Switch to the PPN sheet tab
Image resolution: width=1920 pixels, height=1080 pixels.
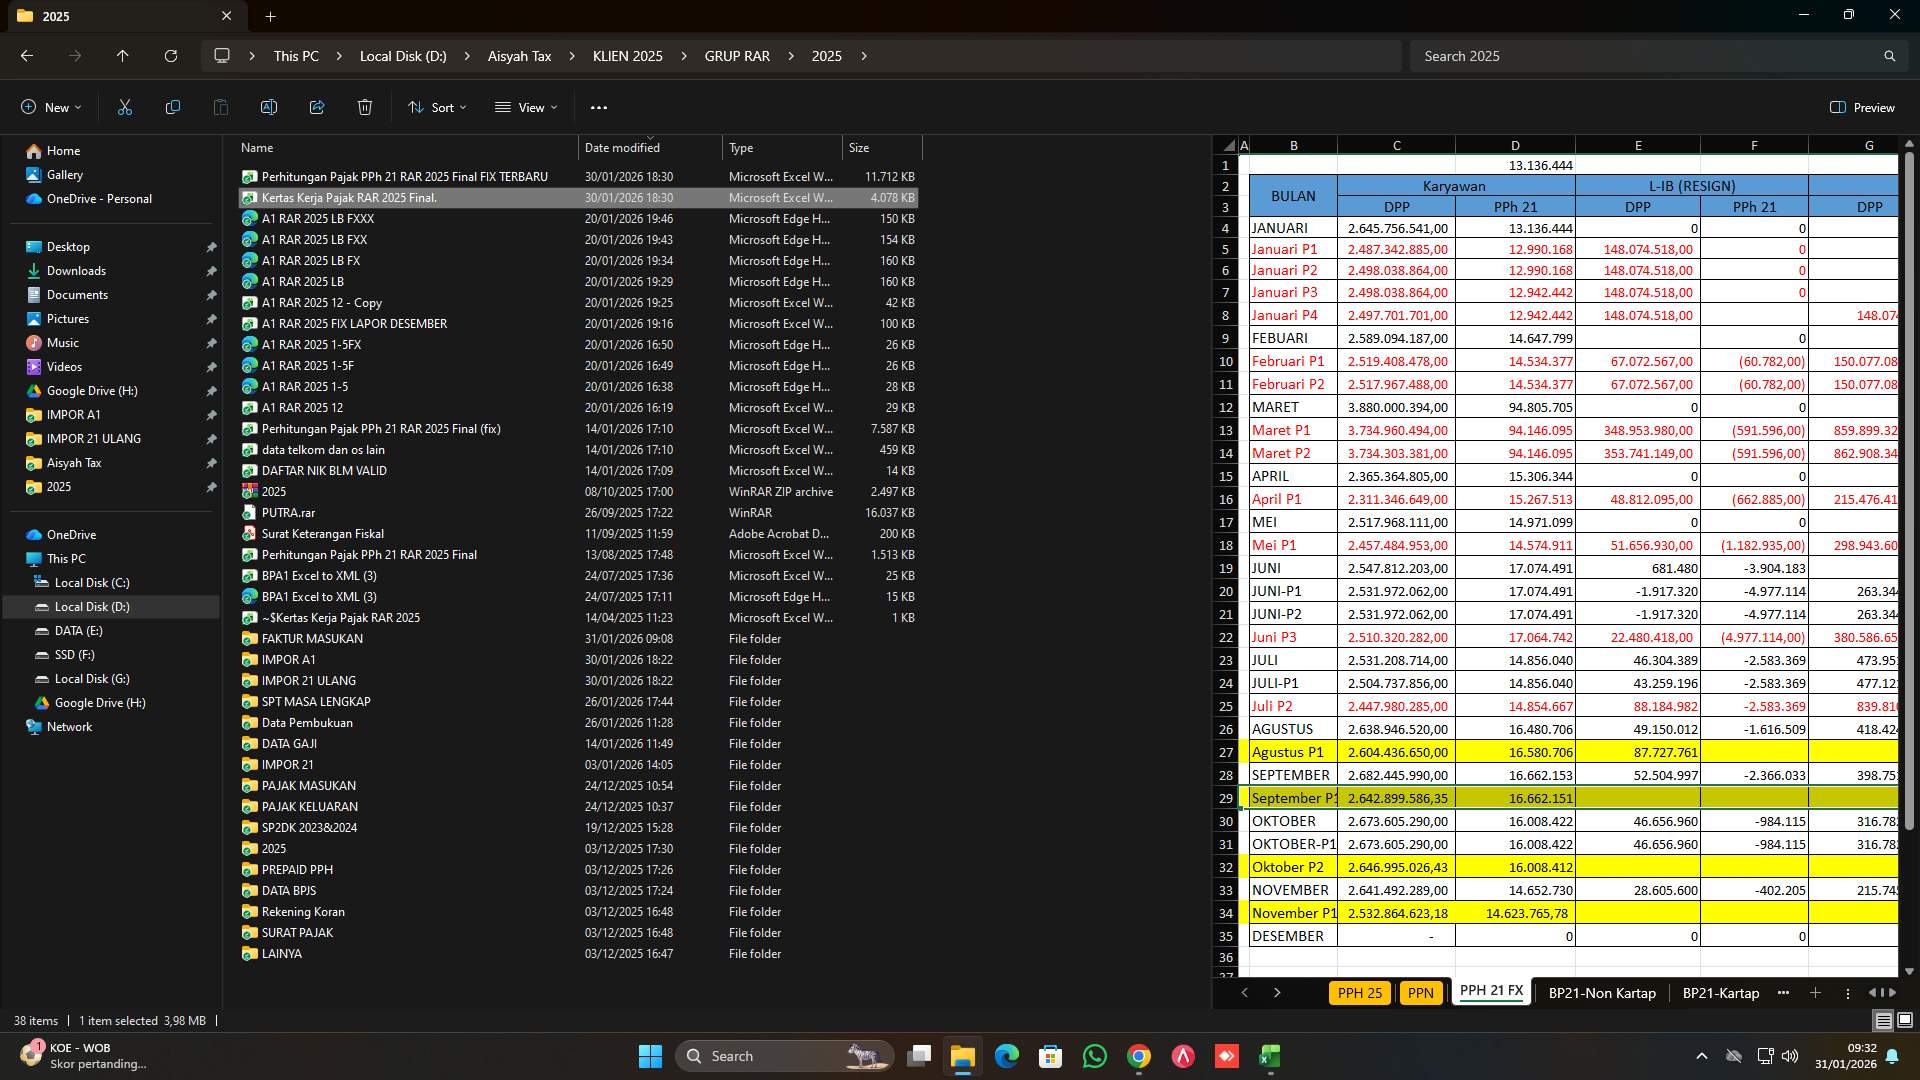click(1420, 993)
